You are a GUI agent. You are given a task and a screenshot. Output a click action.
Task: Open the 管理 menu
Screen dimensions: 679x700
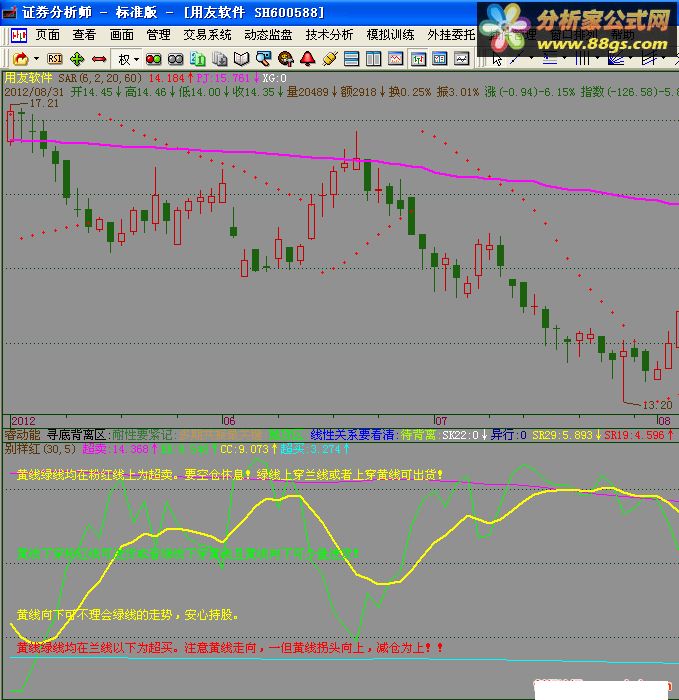(158, 35)
